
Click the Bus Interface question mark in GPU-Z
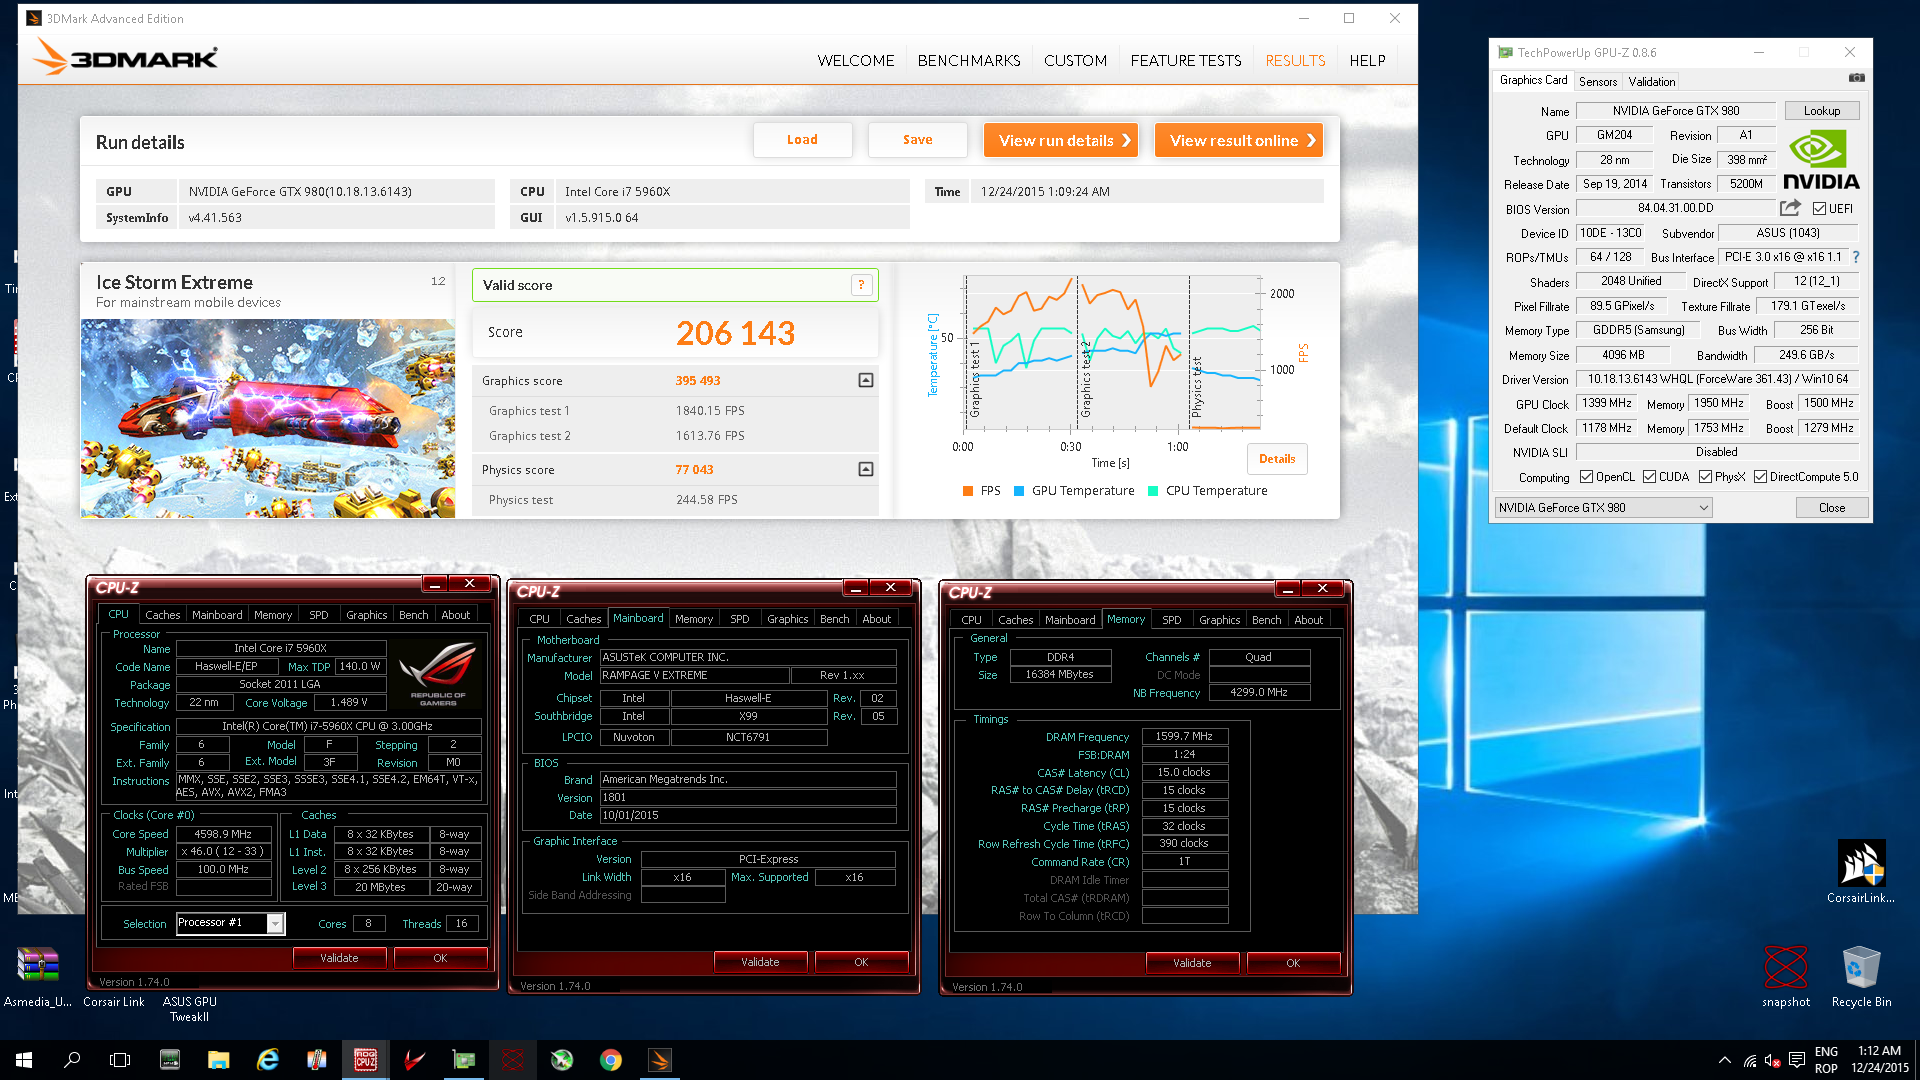coord(1856,257)
